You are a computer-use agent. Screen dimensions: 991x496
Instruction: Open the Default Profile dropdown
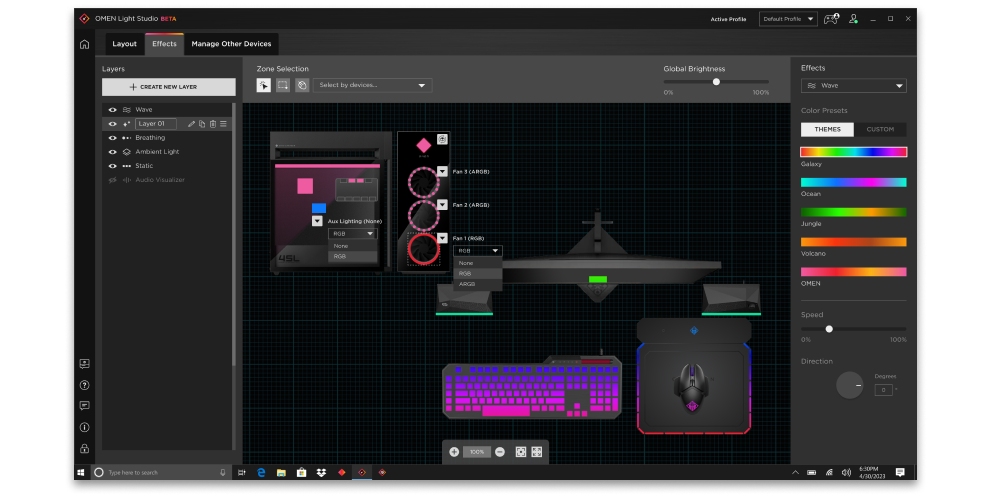point(788,19)
